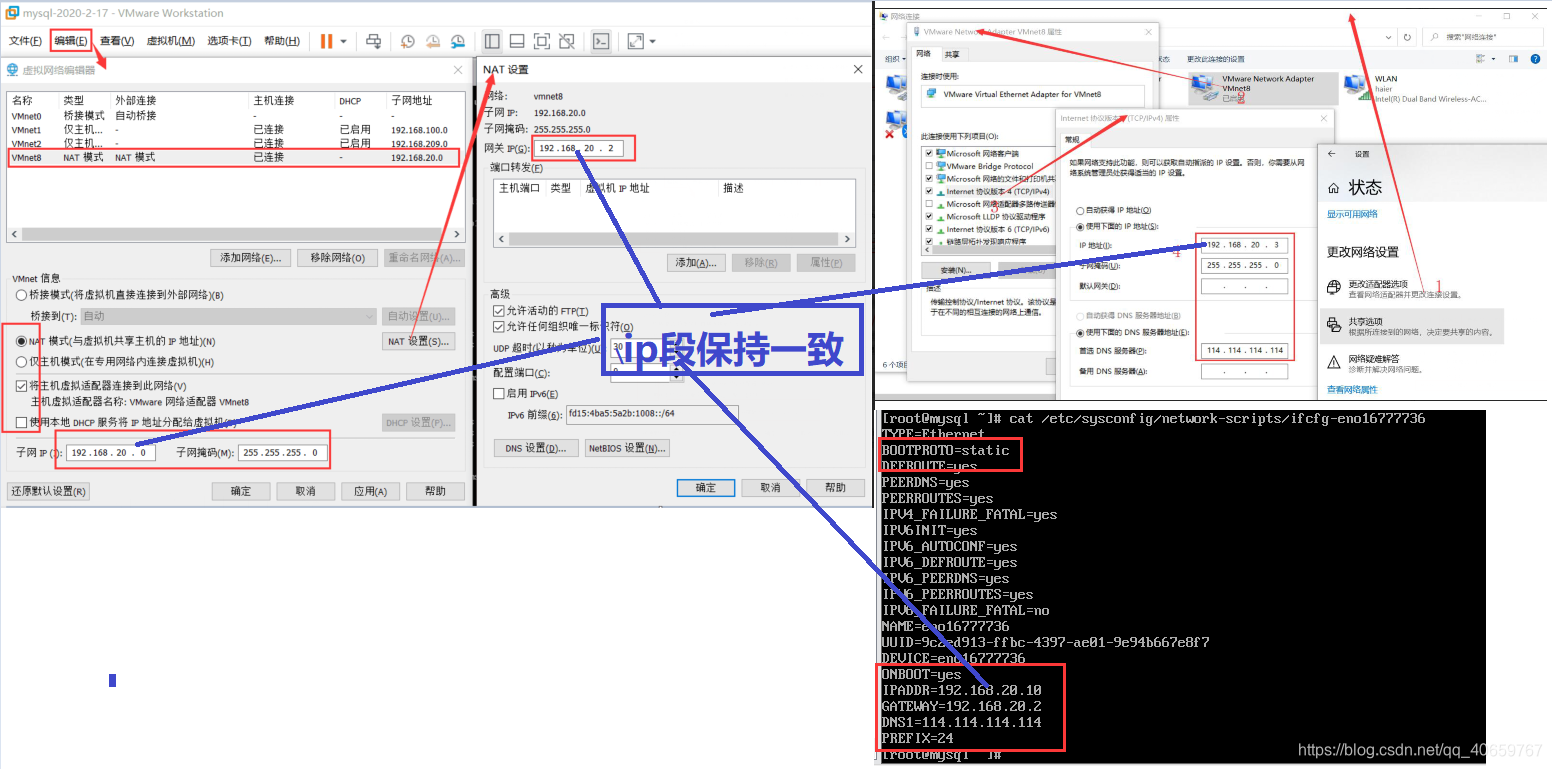Open the snapshot manager icon
1552x769 pixels.
[458, 41]
